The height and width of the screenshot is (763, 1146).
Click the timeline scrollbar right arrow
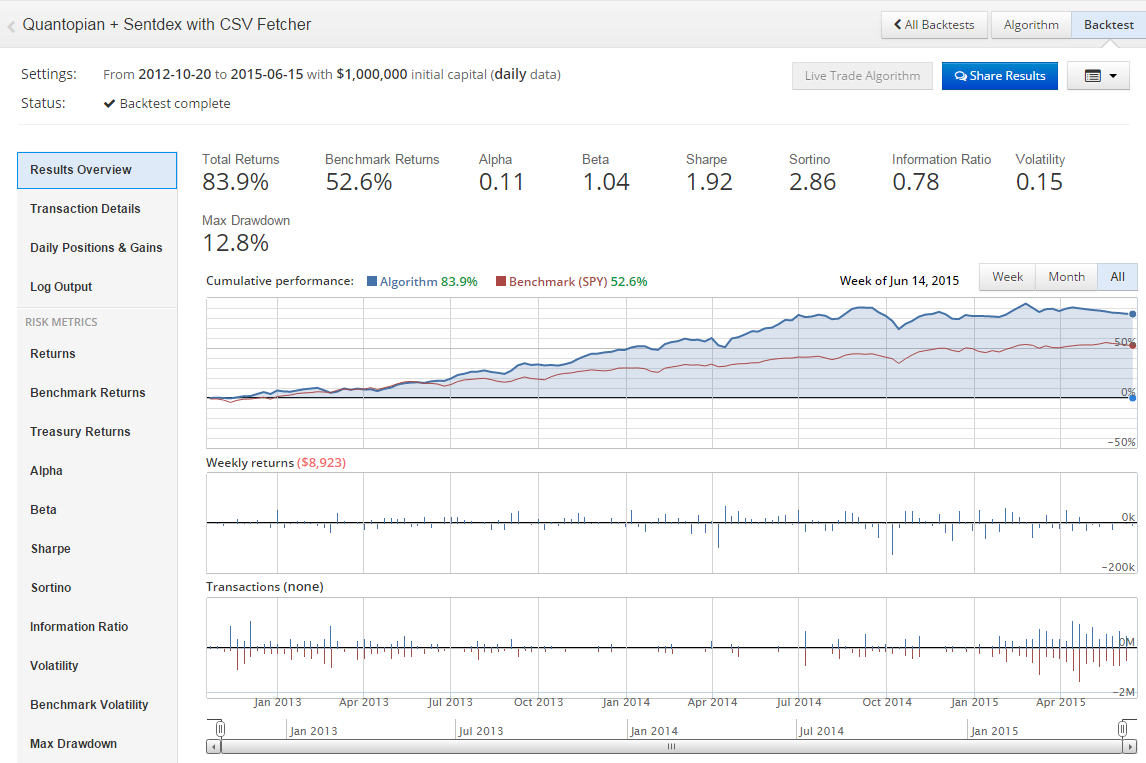(x=1130, y=746)
